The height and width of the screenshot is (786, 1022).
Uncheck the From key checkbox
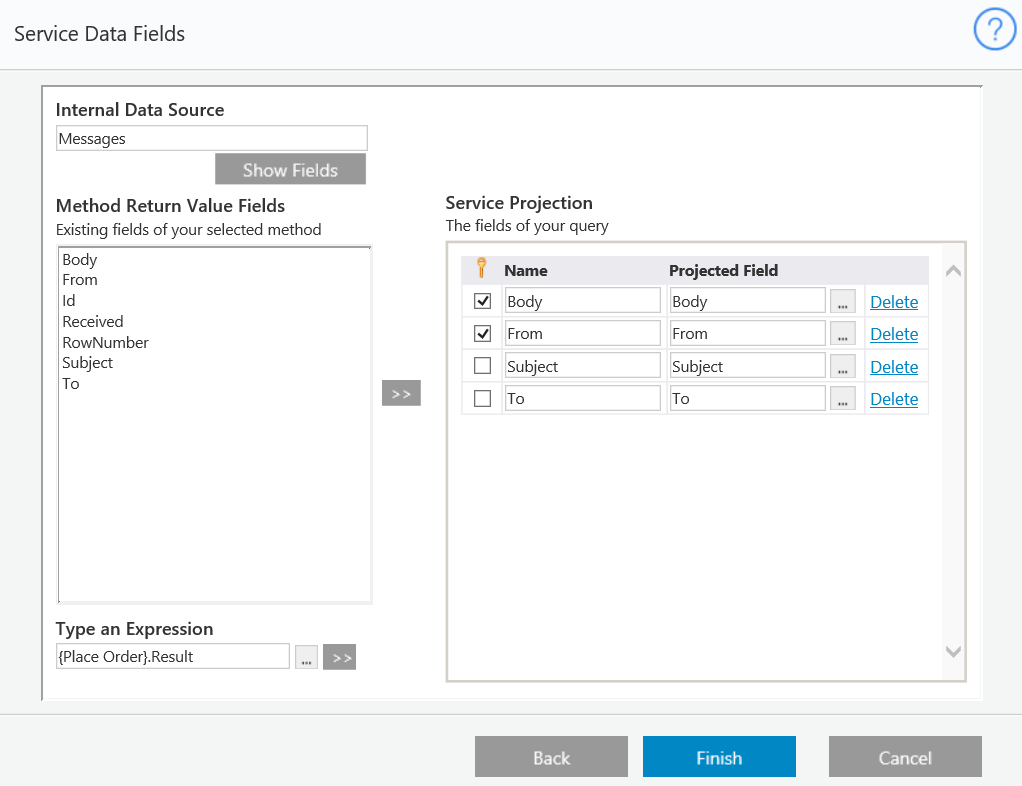(483, 334)
